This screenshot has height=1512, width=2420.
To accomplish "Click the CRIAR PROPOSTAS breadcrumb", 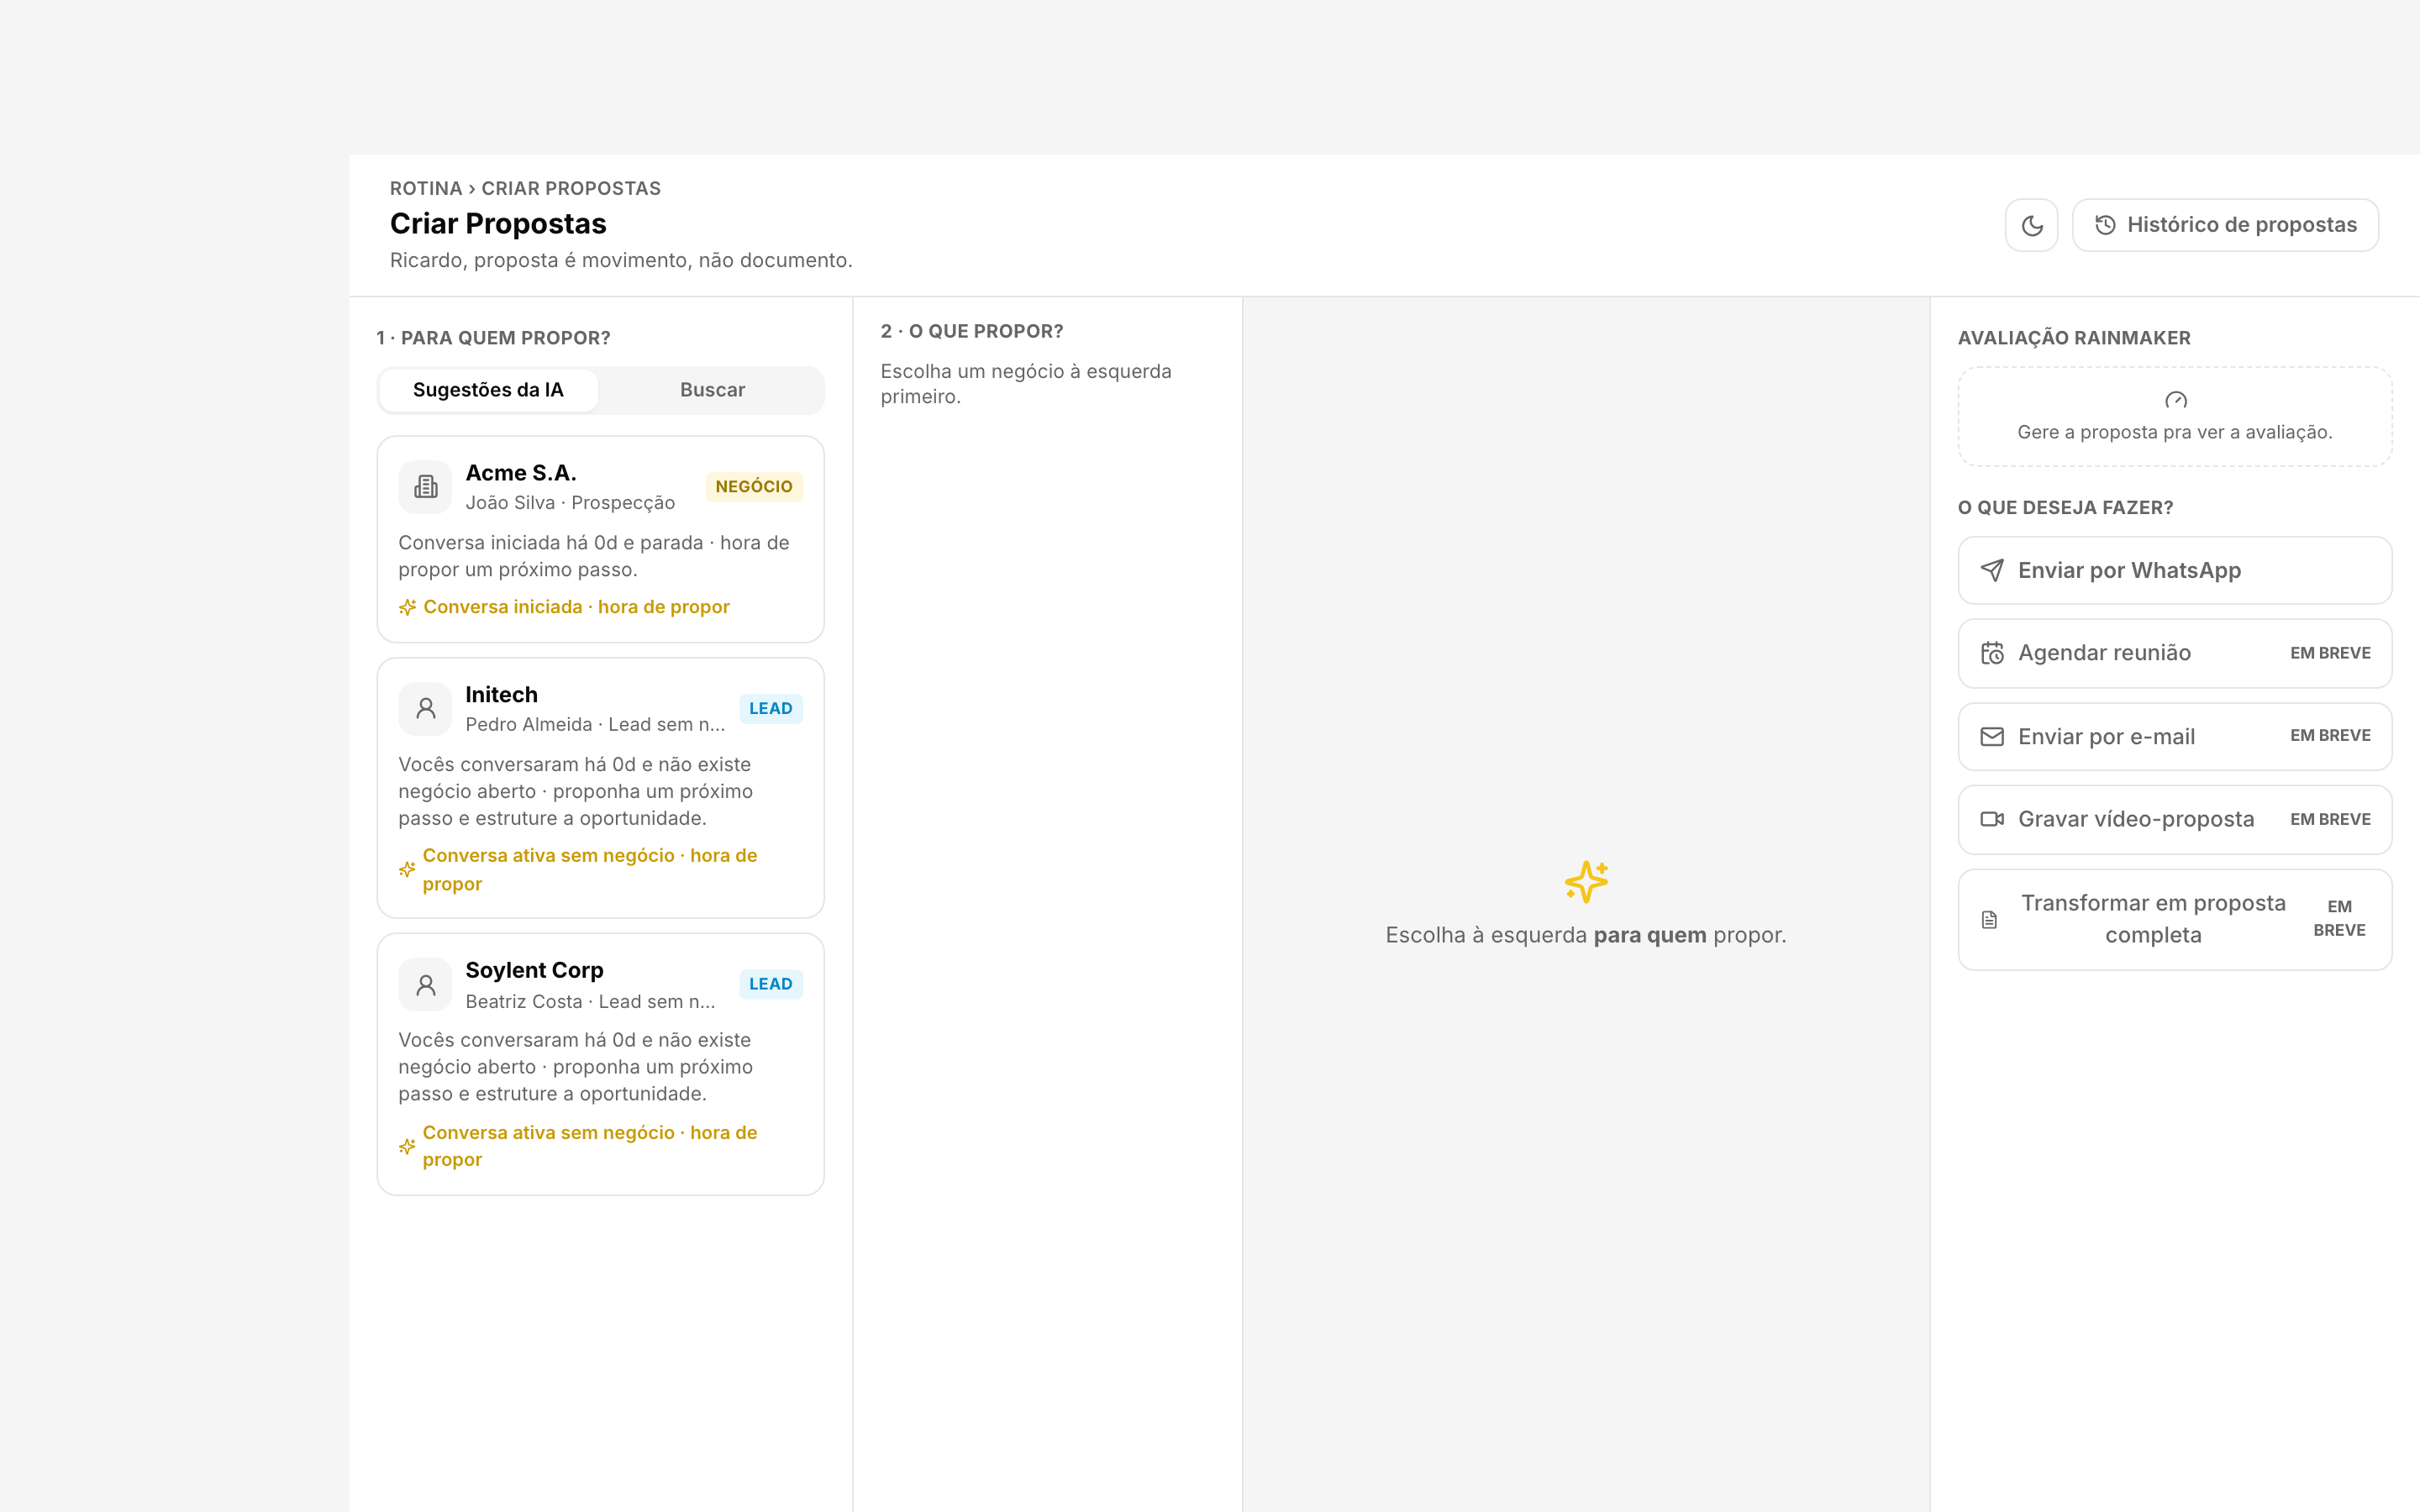I will (571, 188).
